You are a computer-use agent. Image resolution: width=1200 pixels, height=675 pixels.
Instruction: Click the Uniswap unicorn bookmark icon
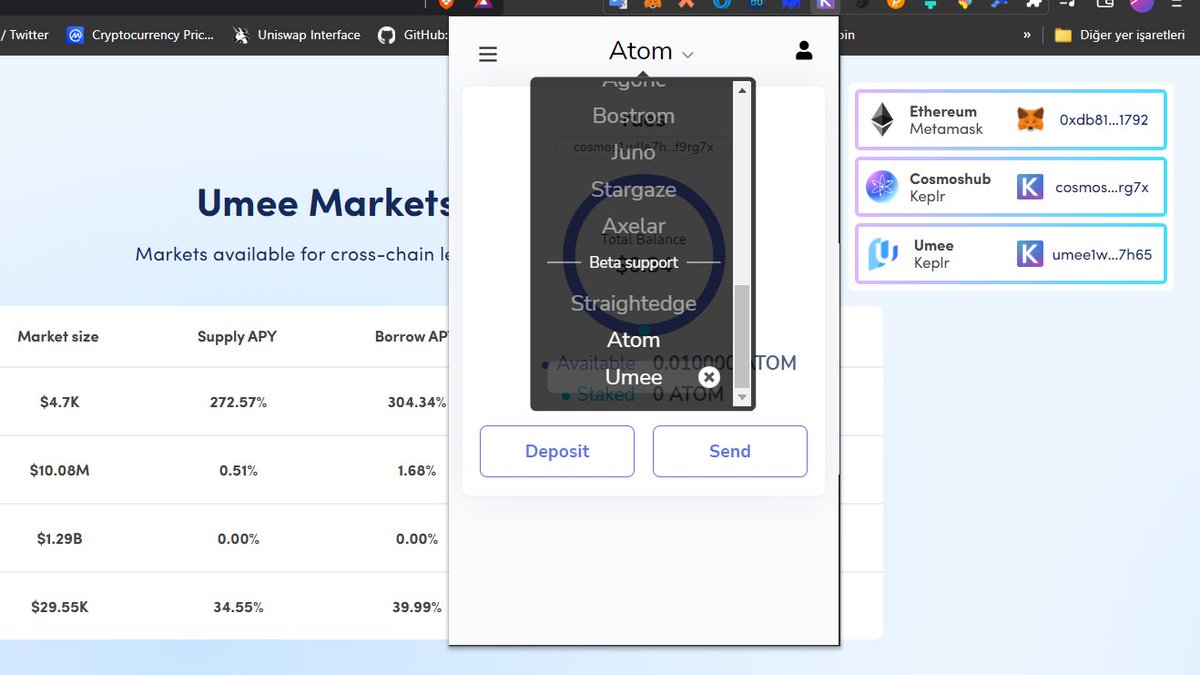point(241,35)
